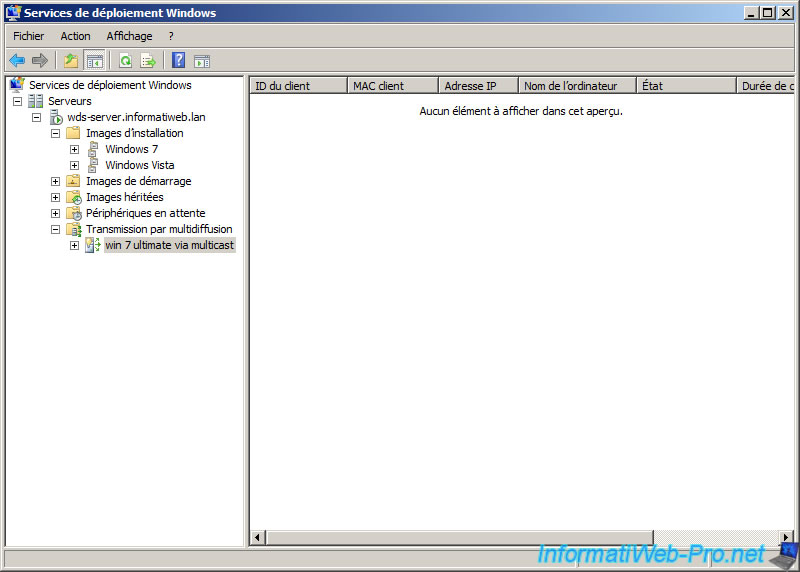Expand the Windows Vista image group

click(74, 165)
